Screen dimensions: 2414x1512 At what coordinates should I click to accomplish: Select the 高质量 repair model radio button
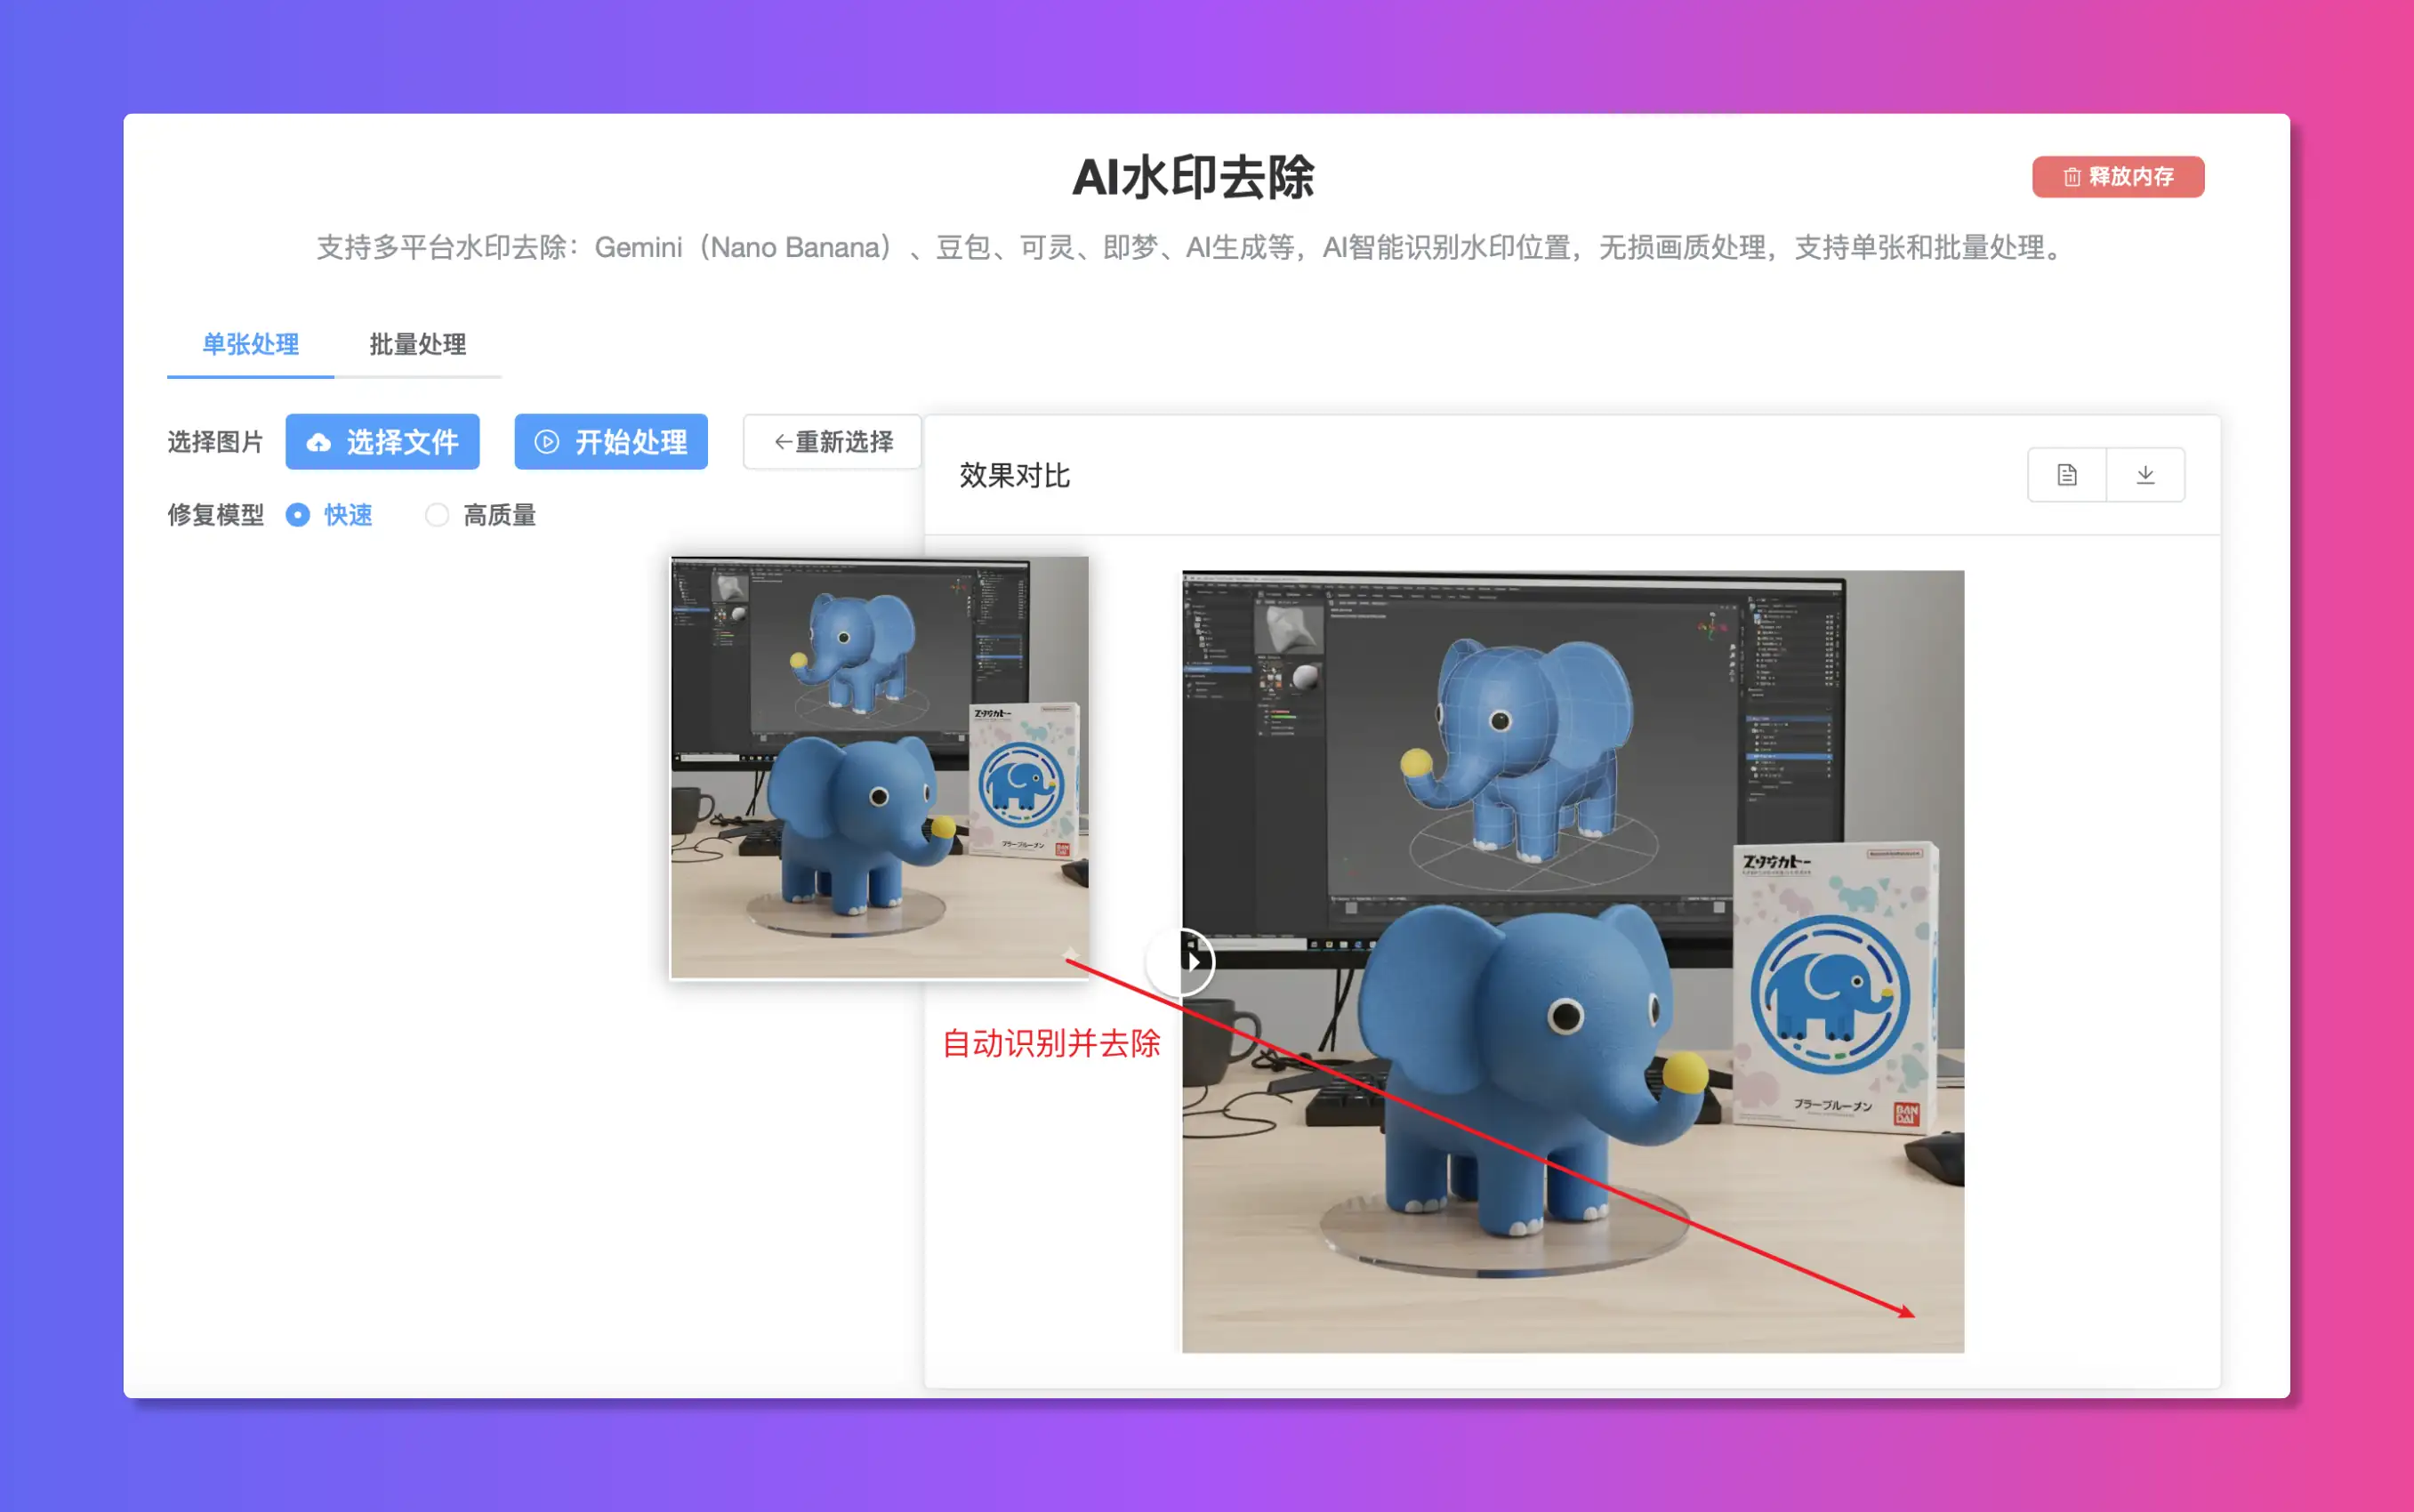437,515
